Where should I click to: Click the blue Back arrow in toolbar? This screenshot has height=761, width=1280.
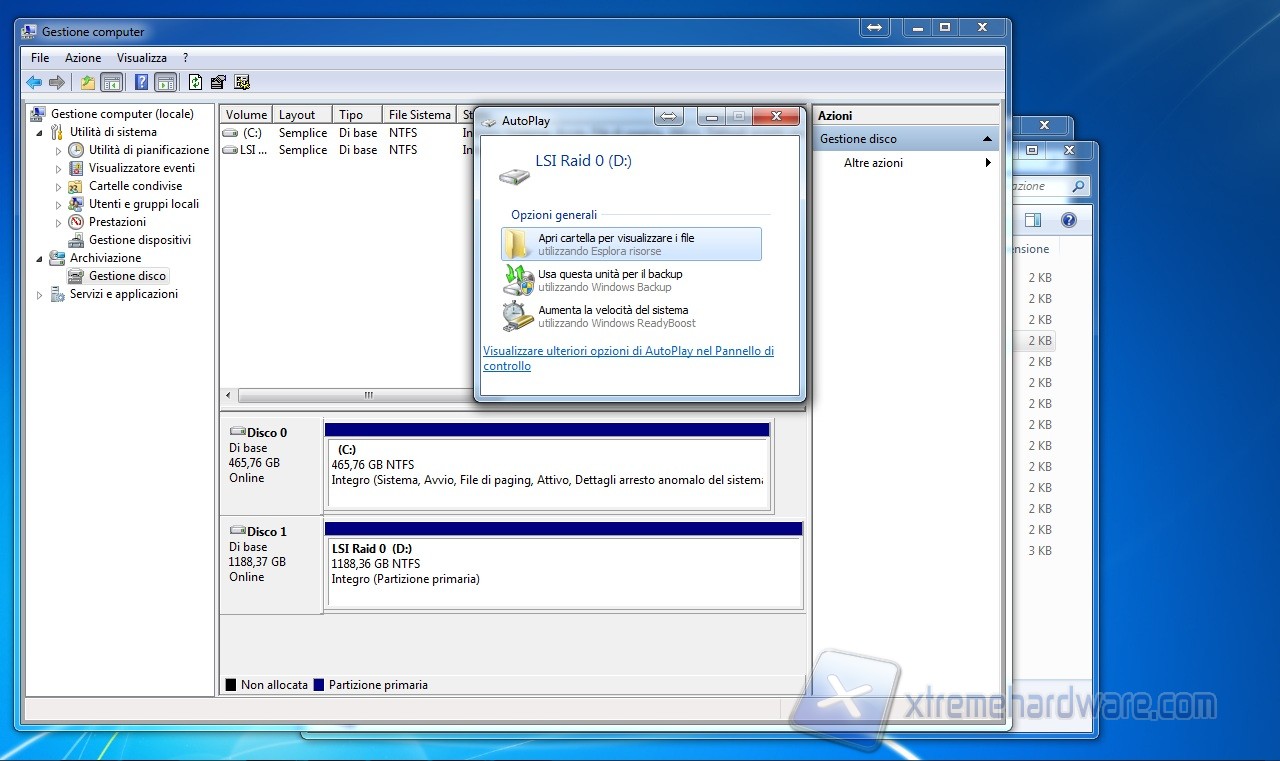(34, 83)
